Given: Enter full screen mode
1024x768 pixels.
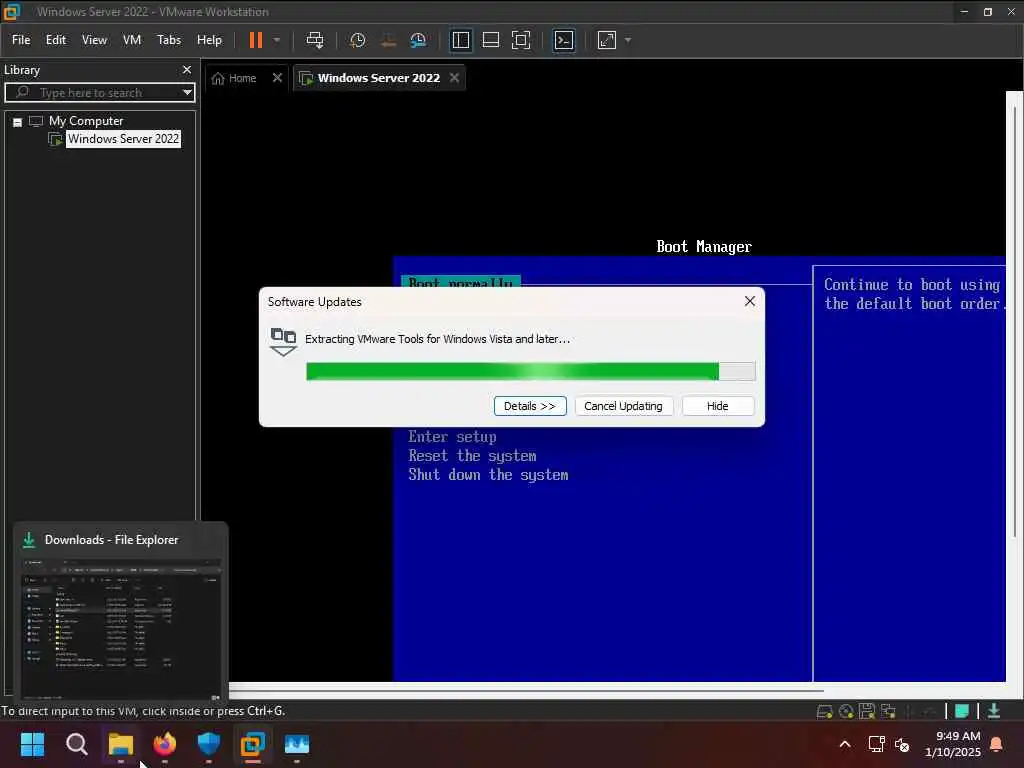Looking at the screenshot, I should [x=520, y=40].
